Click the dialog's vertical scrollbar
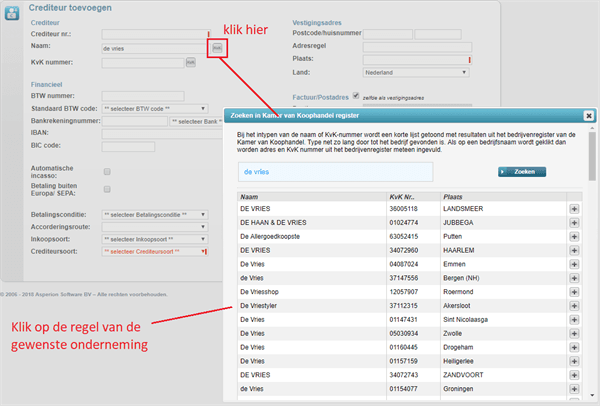Viewport: 600px width, 406px height. (x=592, y=157)
